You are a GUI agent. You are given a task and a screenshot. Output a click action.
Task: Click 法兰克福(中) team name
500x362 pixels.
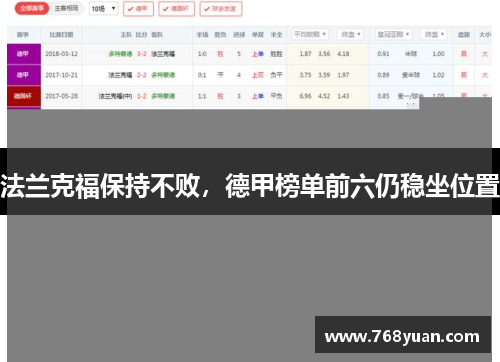click(x=116, y=96)
